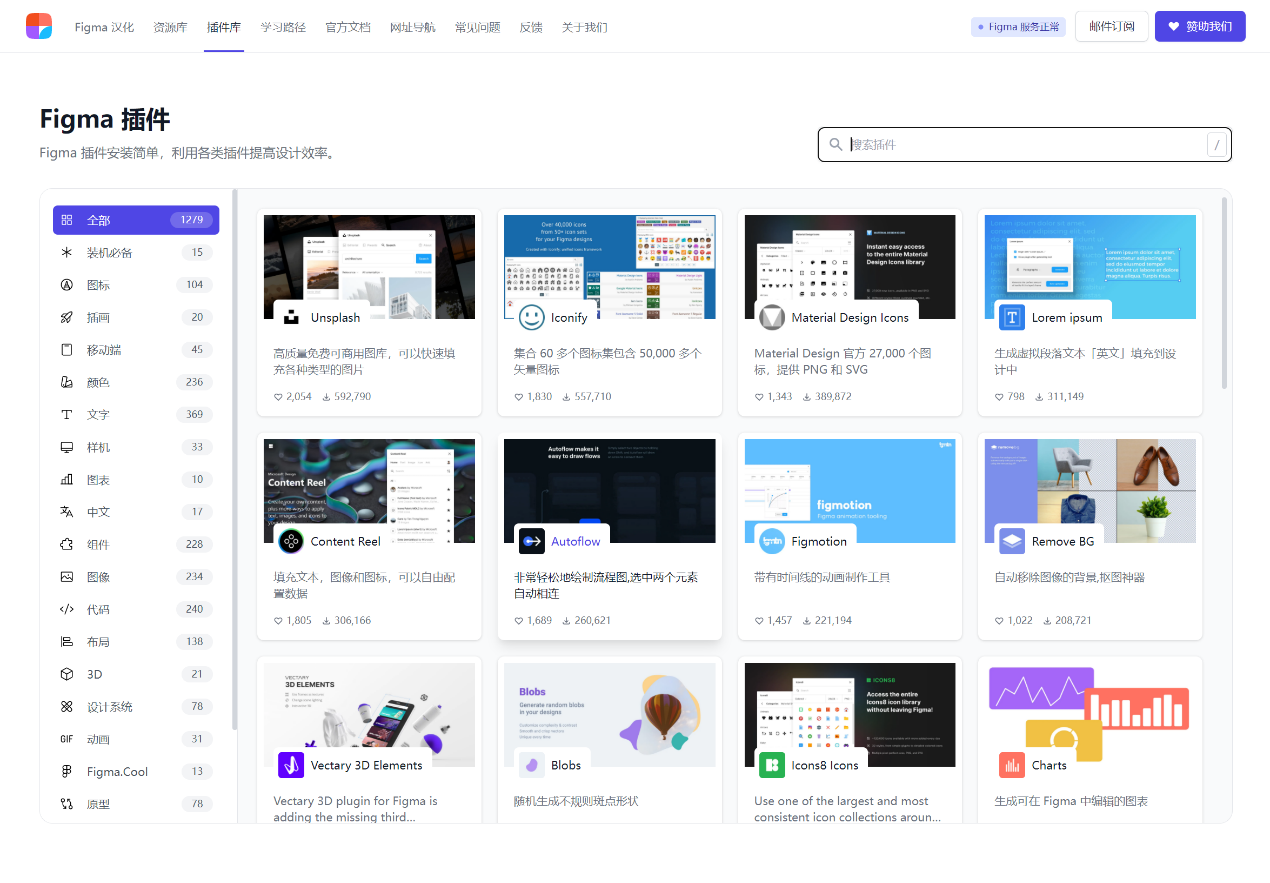Click the Remove BG logo icon
This screenshot has width=1270, height=883.
1012,541
